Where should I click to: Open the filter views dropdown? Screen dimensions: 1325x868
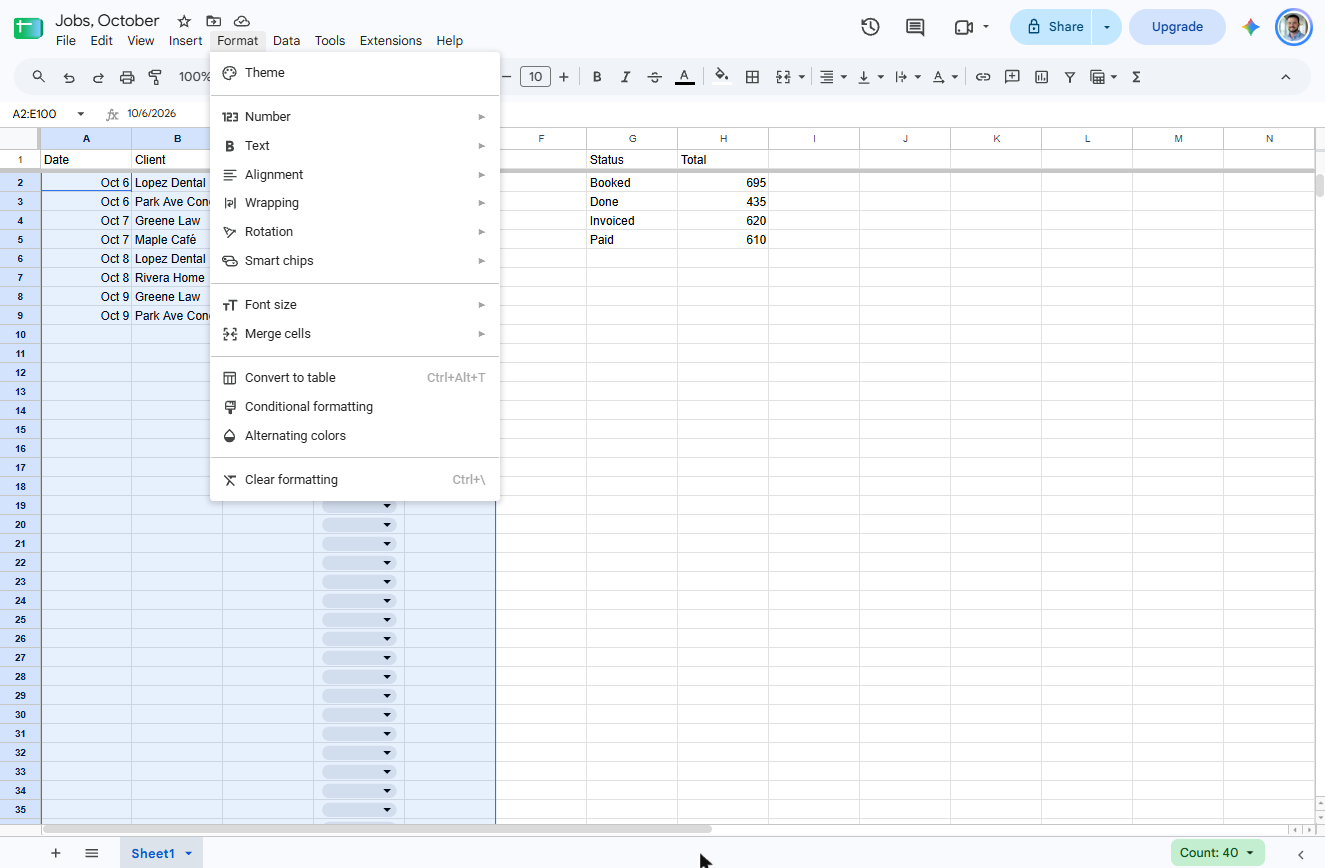(1103, 77)
